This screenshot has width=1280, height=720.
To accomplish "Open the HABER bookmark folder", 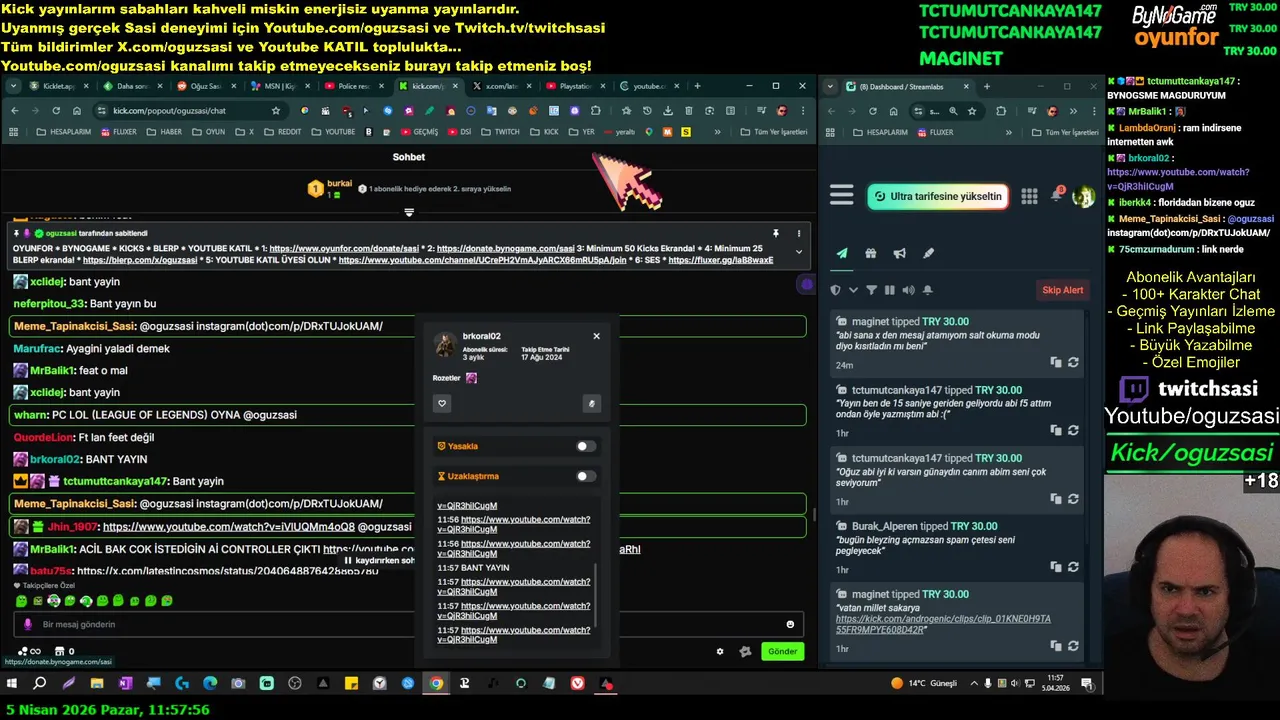I will click(164, 131).
